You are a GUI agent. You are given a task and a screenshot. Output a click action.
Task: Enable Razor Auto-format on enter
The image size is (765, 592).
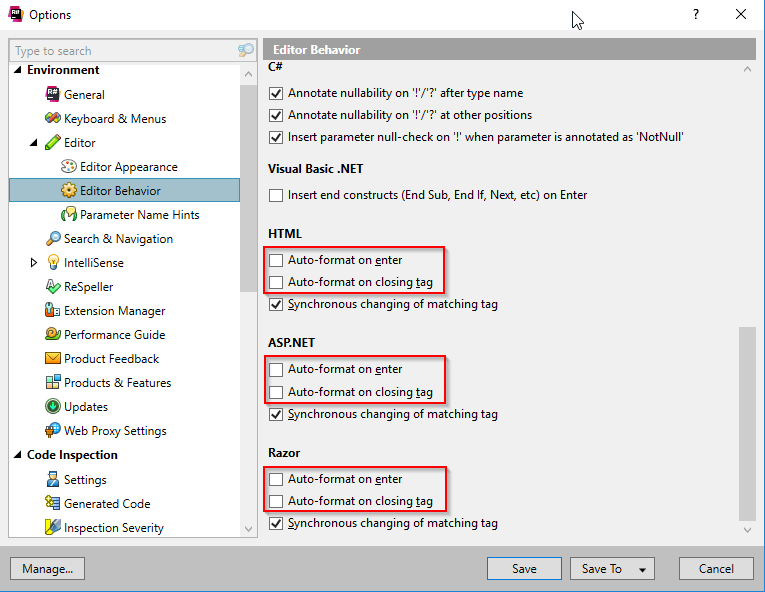click(276, 479)
